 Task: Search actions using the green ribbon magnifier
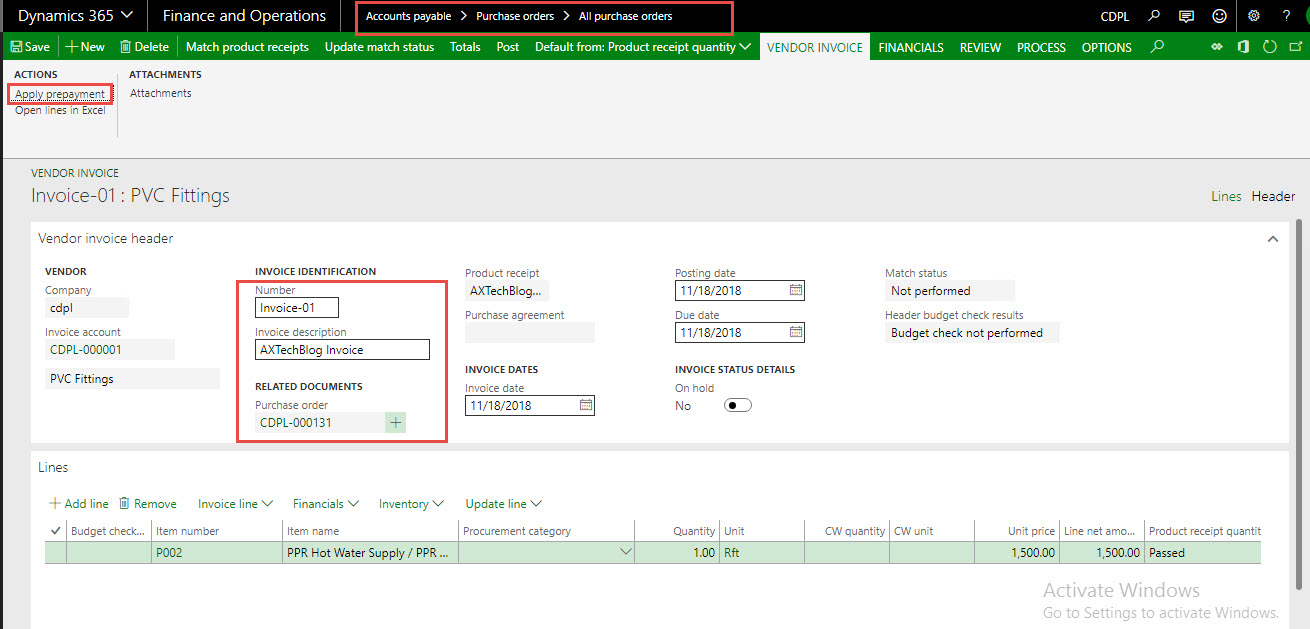click(1157, 47)
